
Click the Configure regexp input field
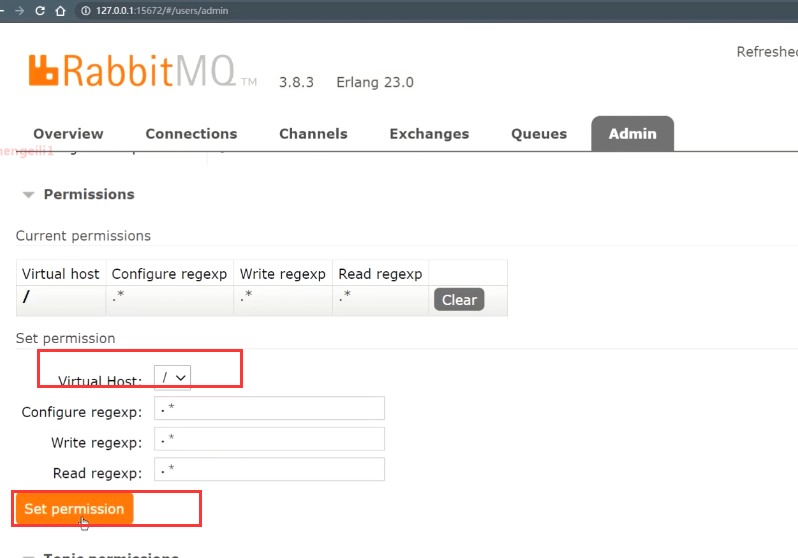(269, 408)
